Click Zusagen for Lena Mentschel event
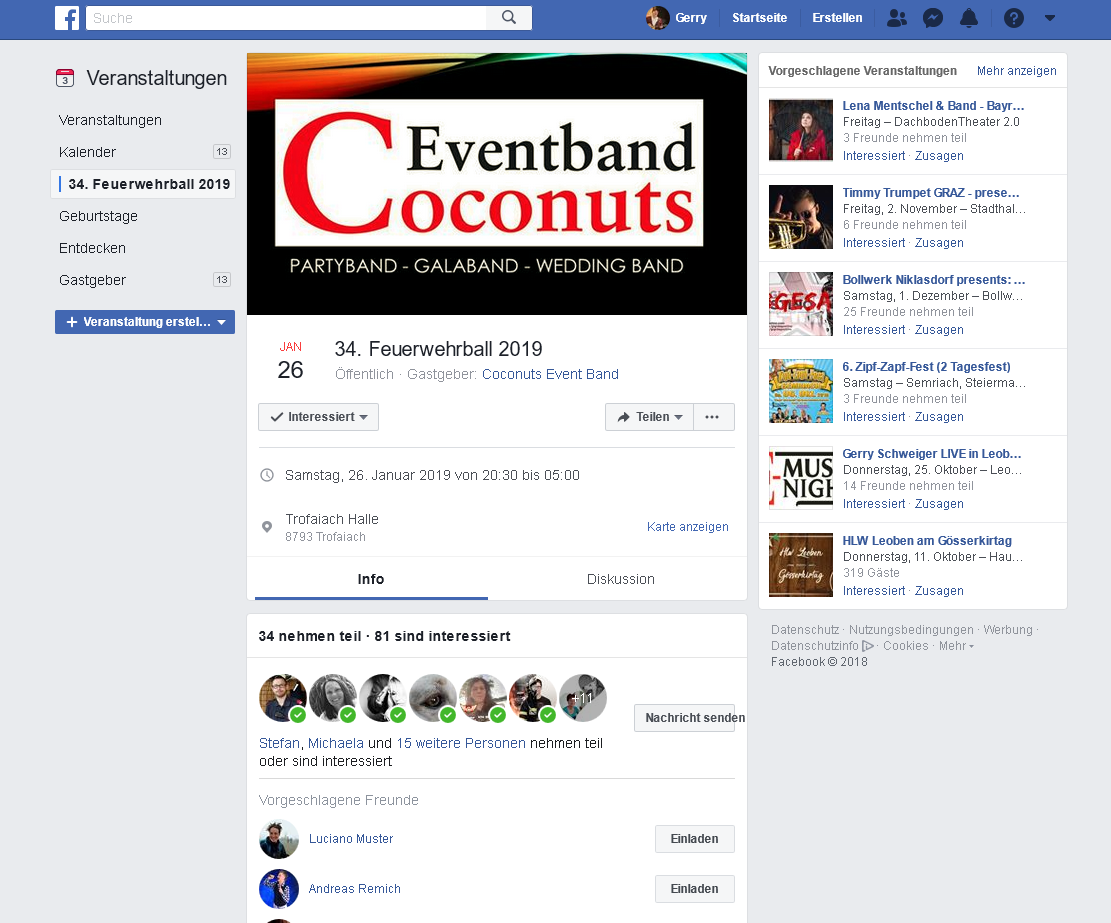 [939, 156]
